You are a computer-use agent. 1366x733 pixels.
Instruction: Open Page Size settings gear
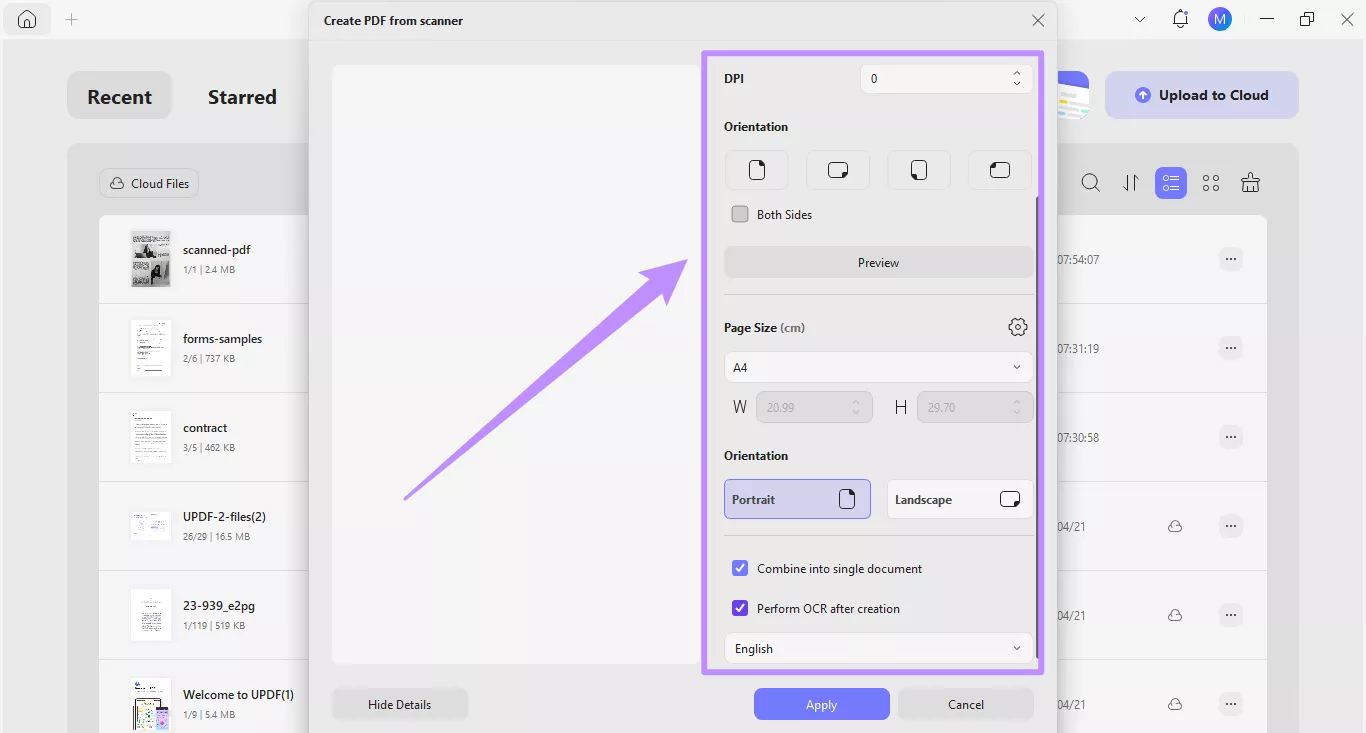pos(1017,326)
